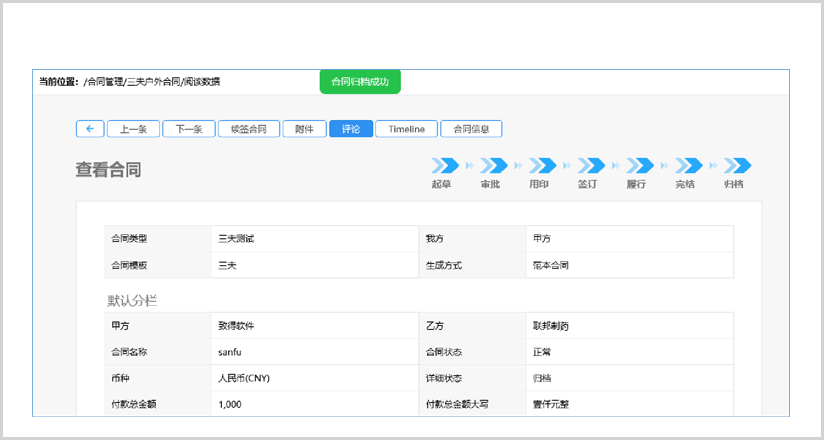
Task: Click the 默认分栏 section title
Action: tap(132, 301)
